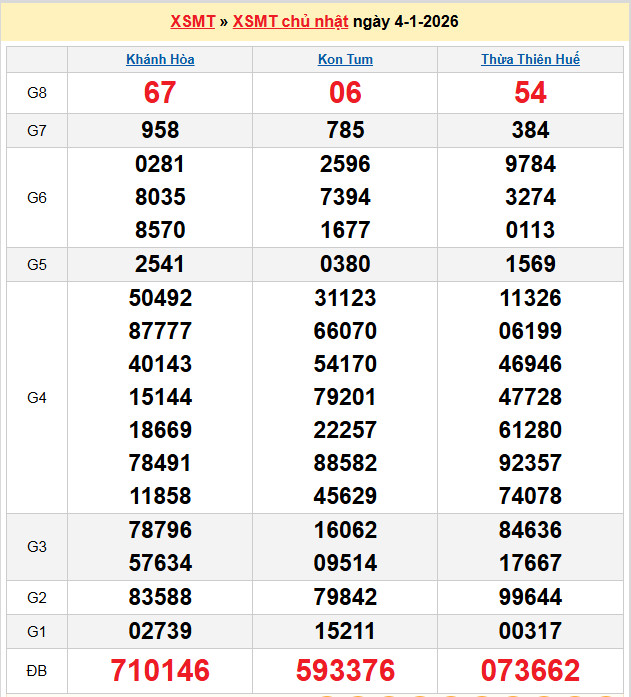
Task: Select the Thừa Thiên Huế G5 number 1569
Action: pos(530,265)
